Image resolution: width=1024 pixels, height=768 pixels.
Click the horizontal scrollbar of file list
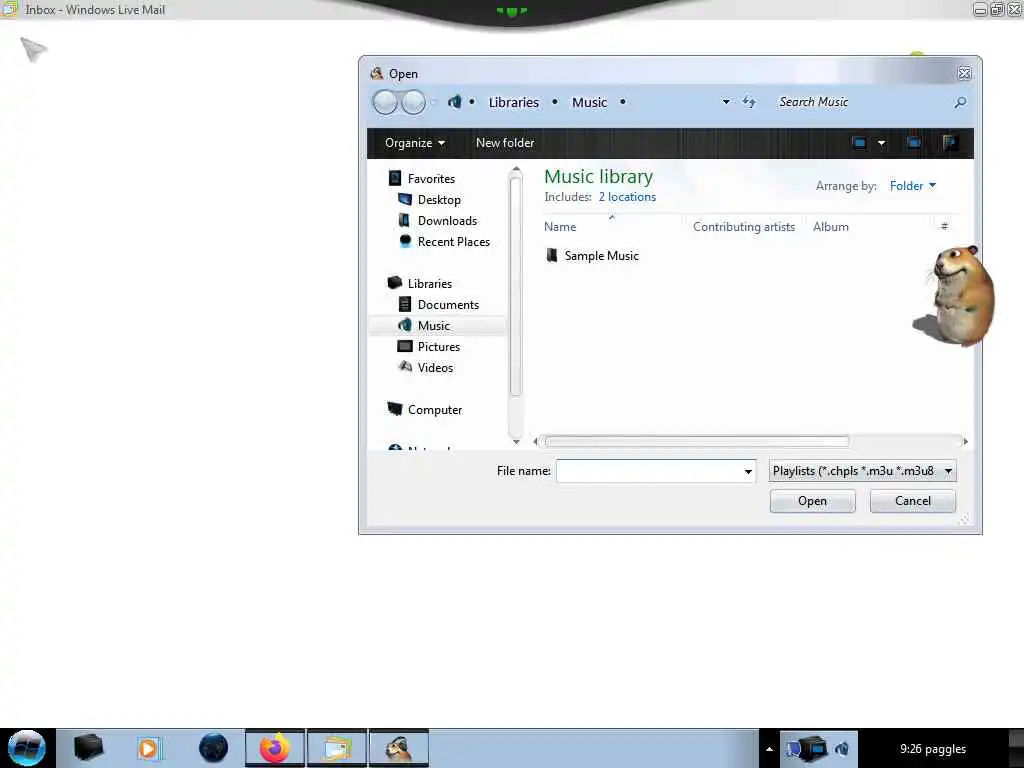696,441
